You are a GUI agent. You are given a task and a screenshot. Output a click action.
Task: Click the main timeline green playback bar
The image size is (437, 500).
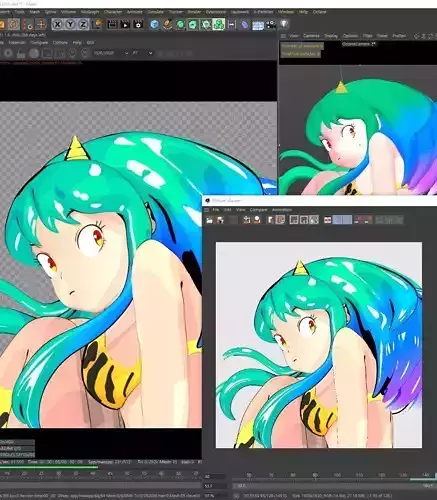(x=49, y=468)
